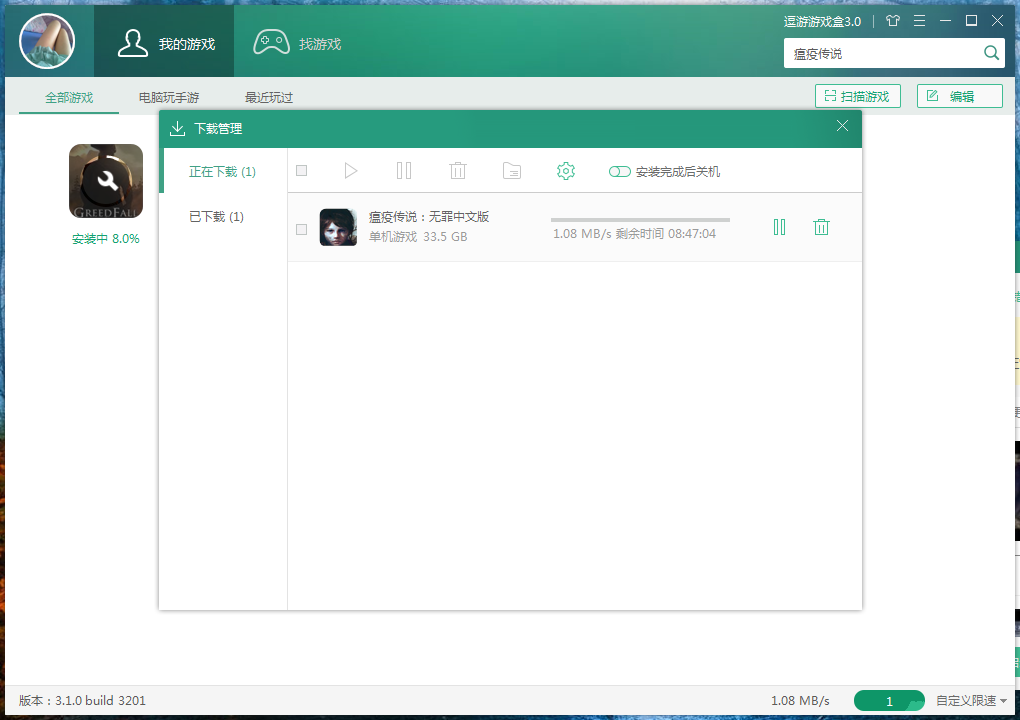Click the 瘟疫传说 game cover icon
This screenshot has height=720, width=1020.
point(338,227)
